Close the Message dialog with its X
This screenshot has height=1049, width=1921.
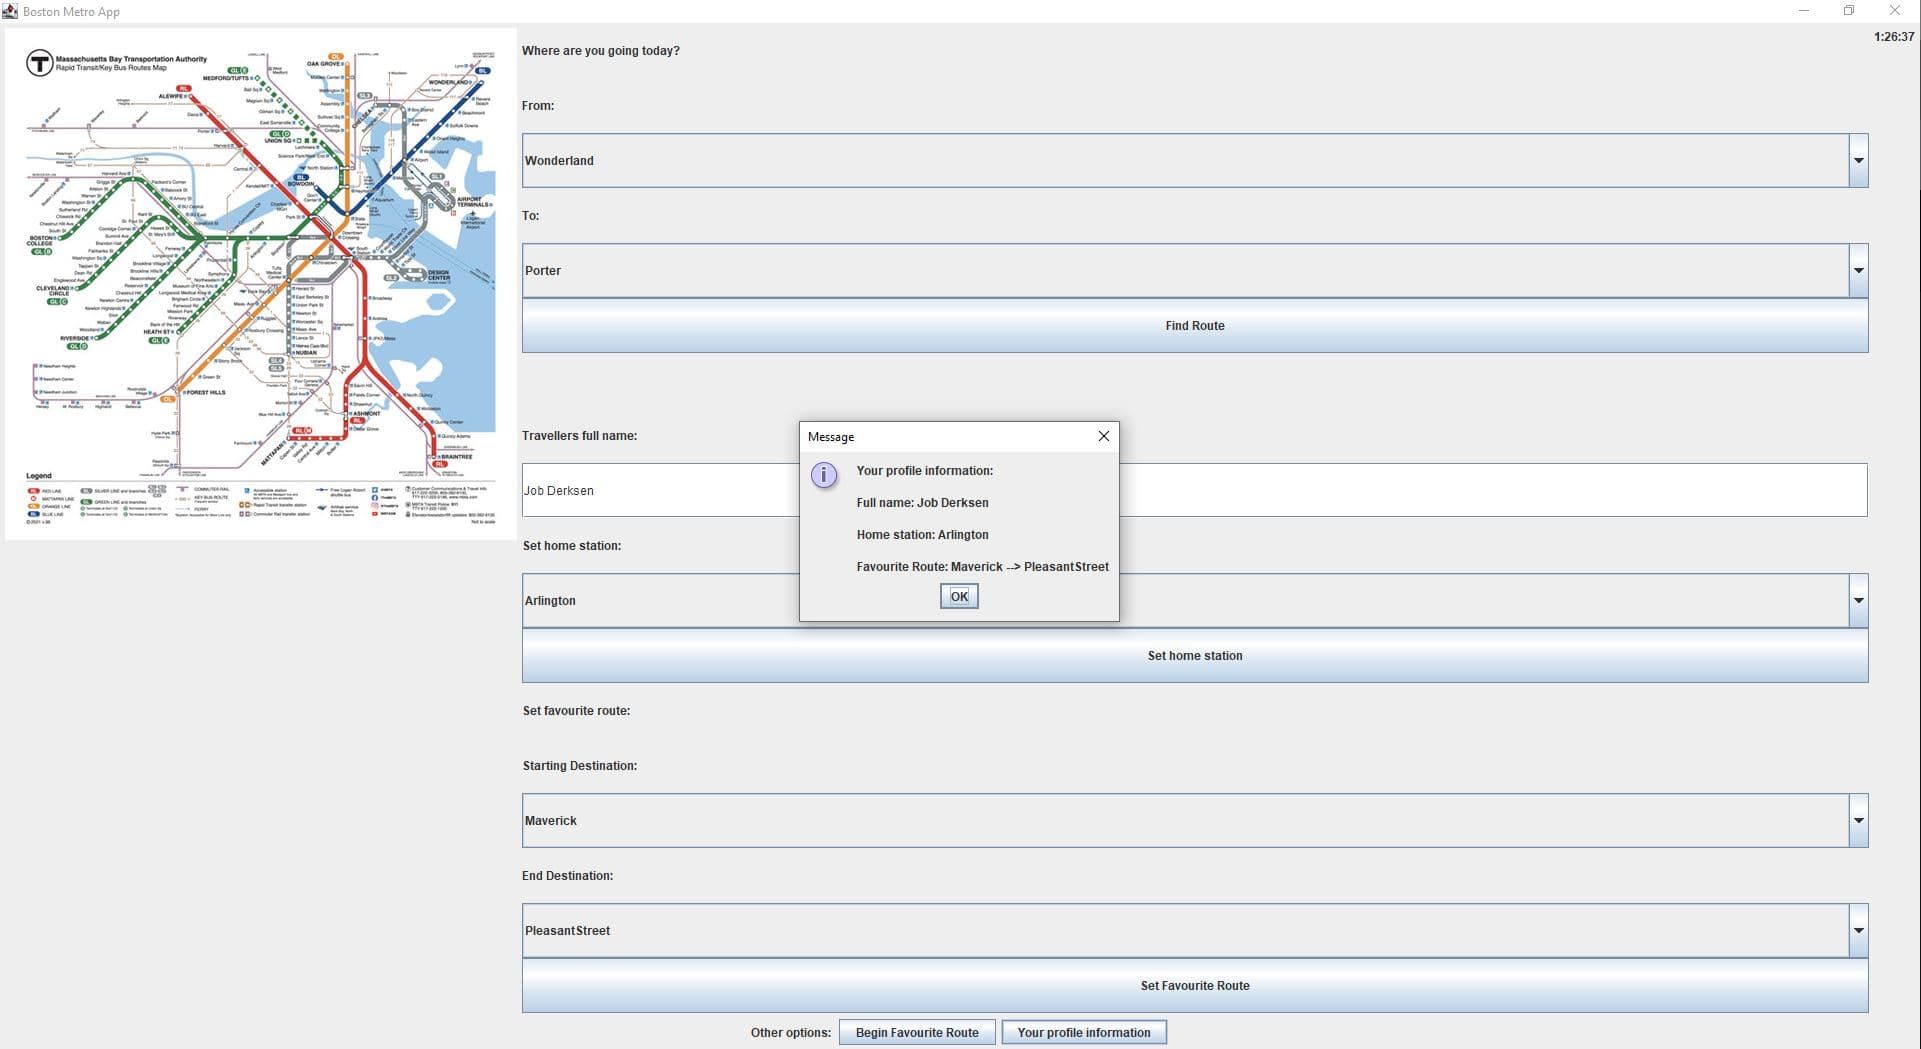pos(1103,436)
